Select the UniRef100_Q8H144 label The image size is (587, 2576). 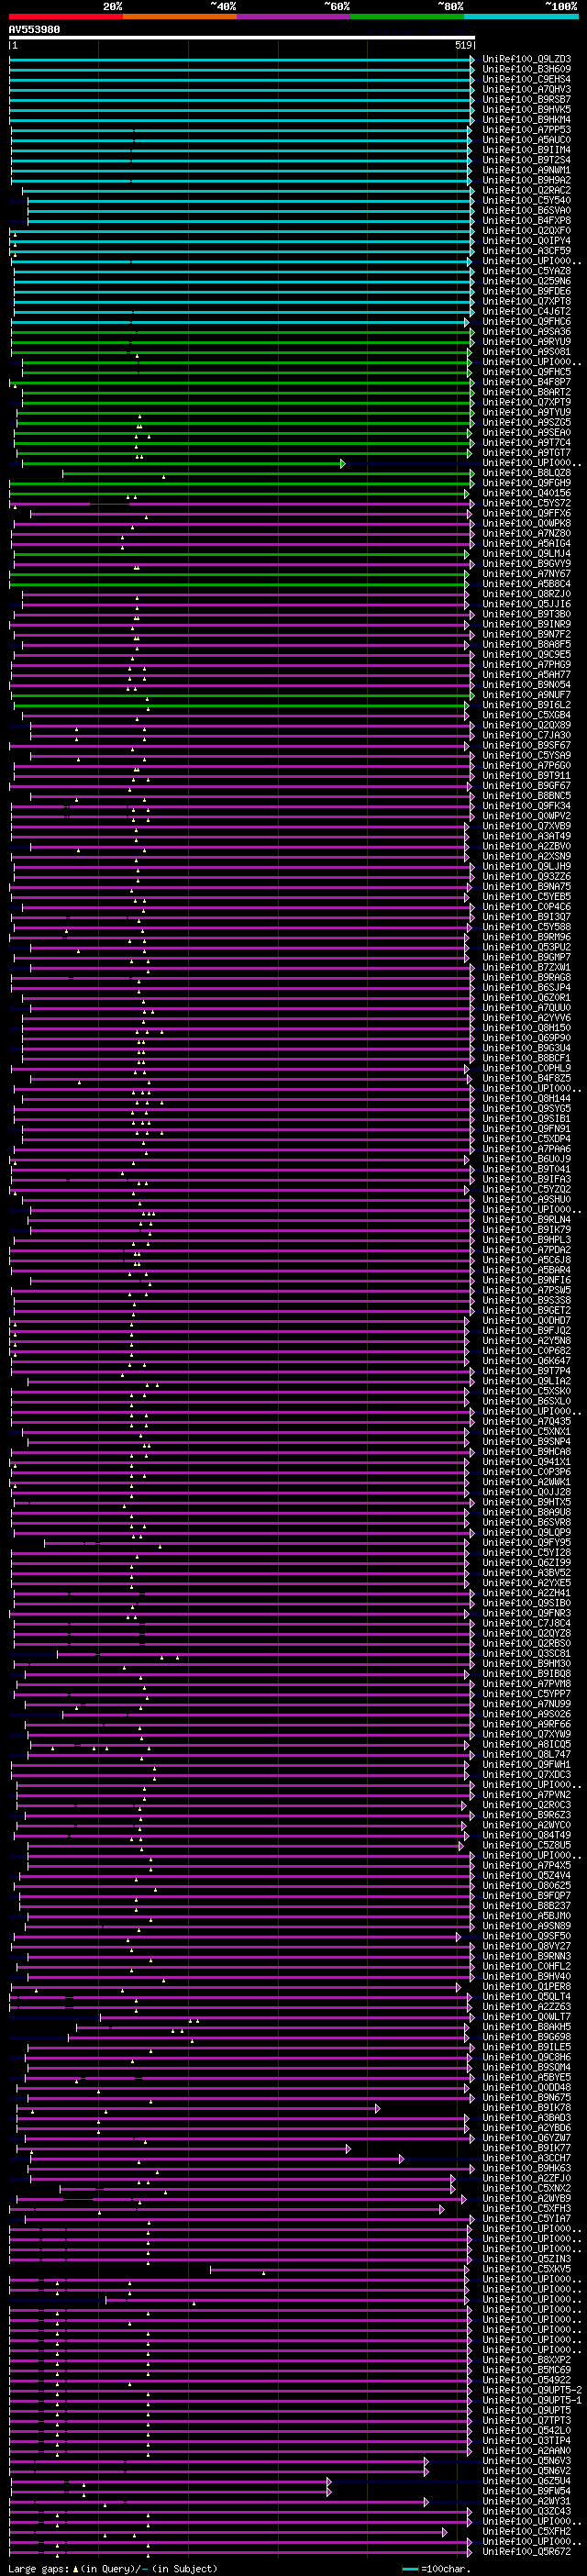(x=527, y=1098)
